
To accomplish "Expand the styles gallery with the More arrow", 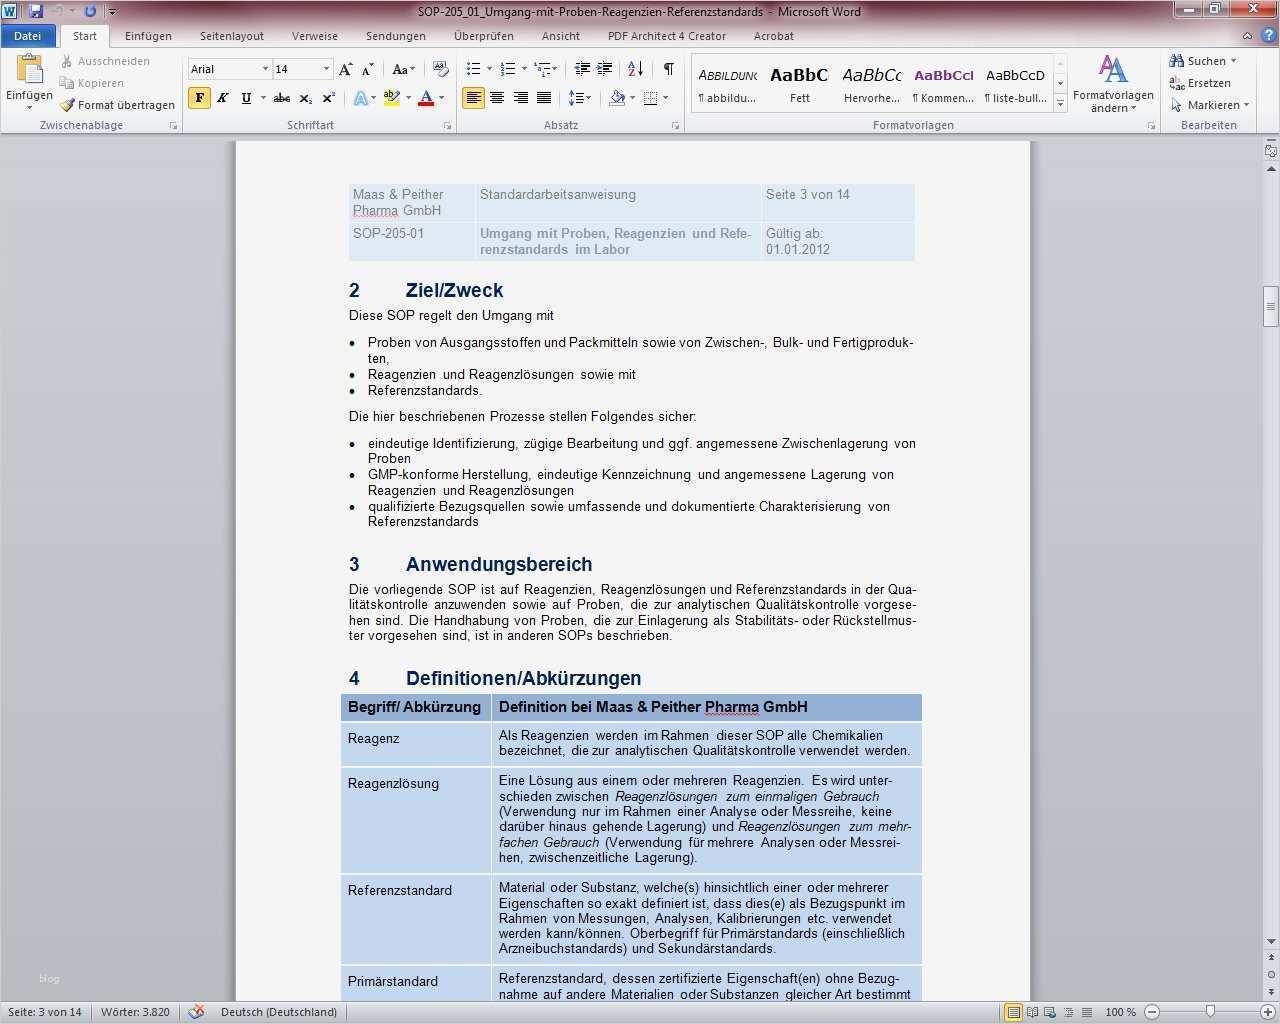I will 1060,104.
